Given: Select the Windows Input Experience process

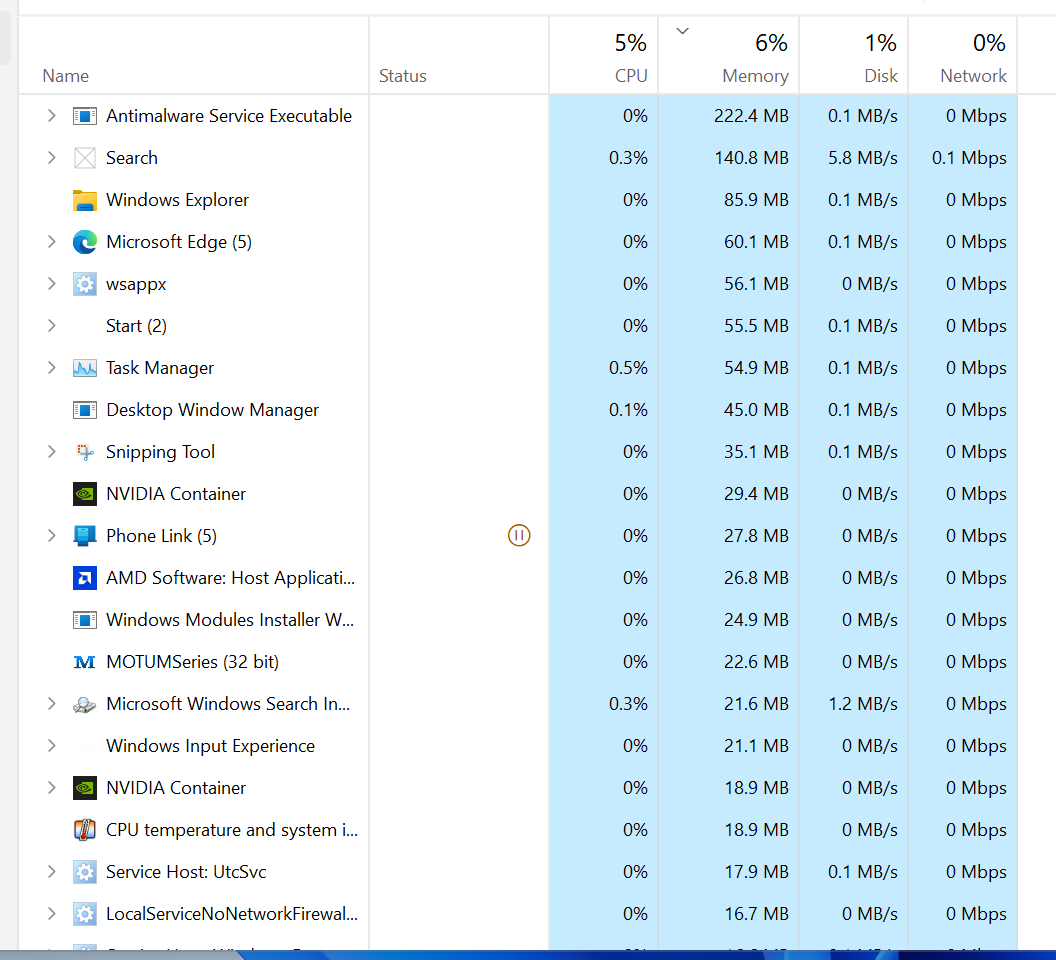Looking at the screenshot, I should [210, 746].
